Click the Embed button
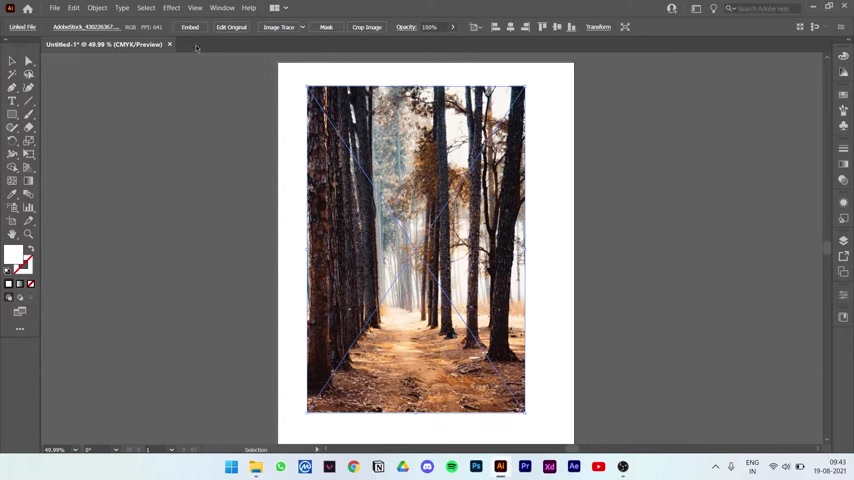The width and height of the screenshot is (854, 480). (x=190, y=27)
